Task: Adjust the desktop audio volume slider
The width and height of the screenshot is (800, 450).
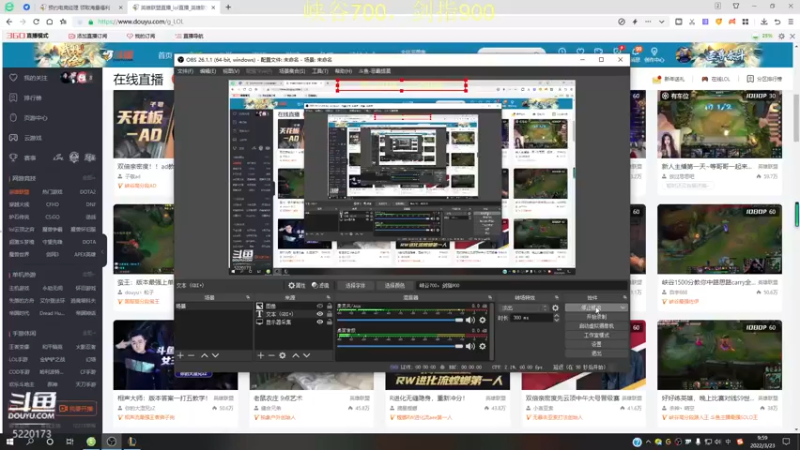Action: point(399,346)
